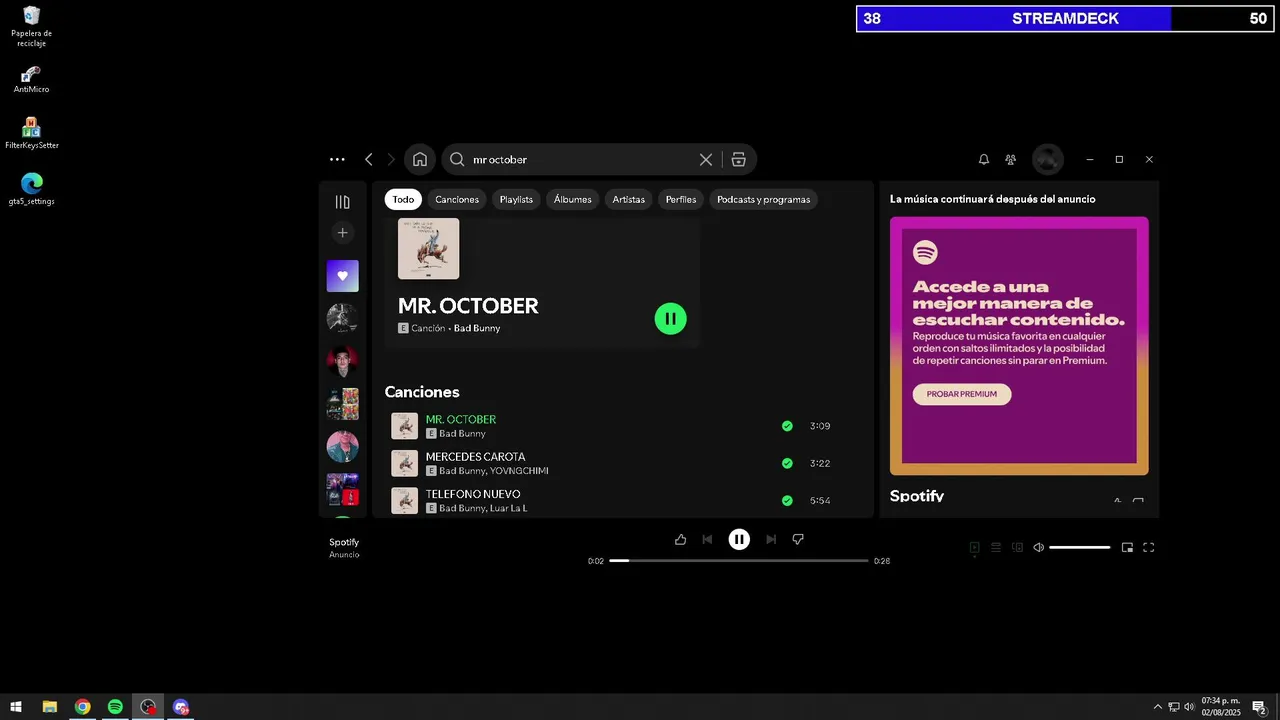Image resolution: width=1280 pixels, height=720 pixels.
Task: Open Spotify Home
Action: [420, 159]
